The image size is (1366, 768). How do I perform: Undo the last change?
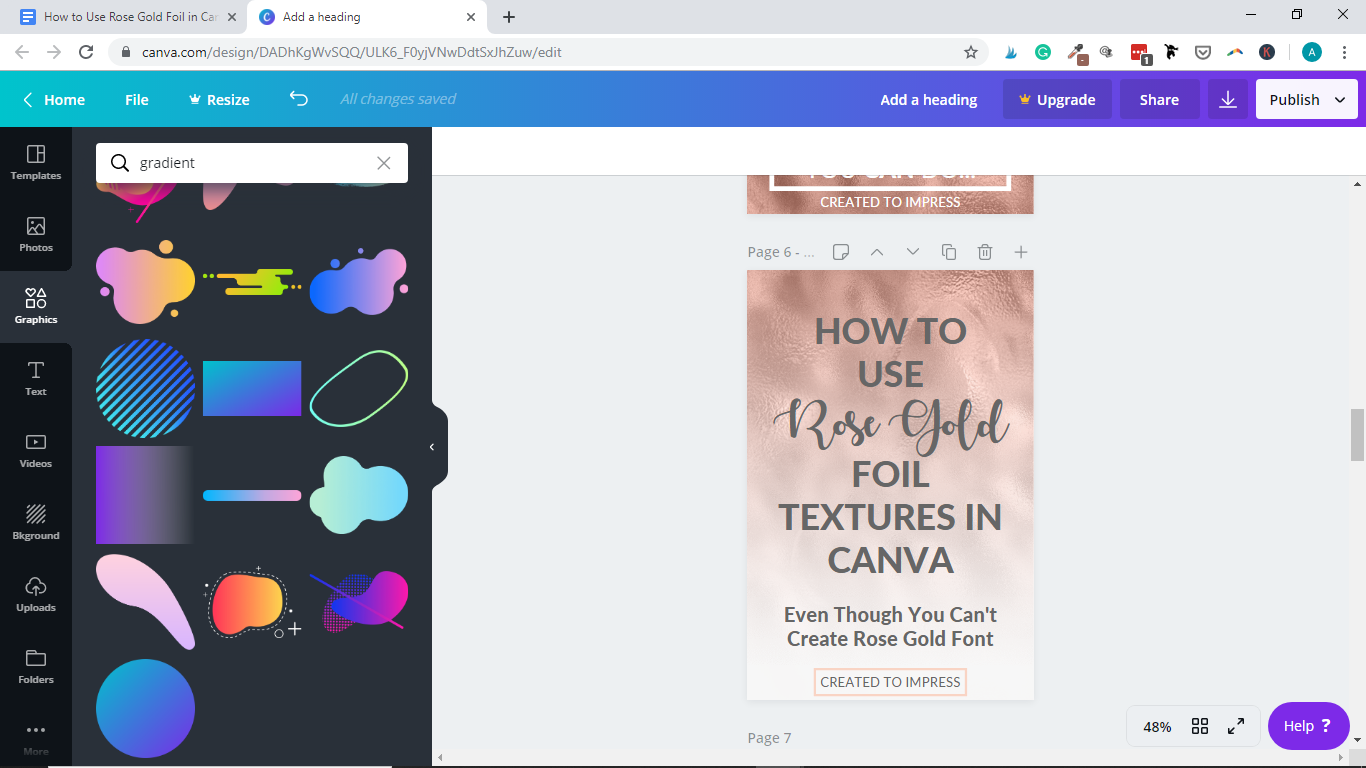pos(298,99)
